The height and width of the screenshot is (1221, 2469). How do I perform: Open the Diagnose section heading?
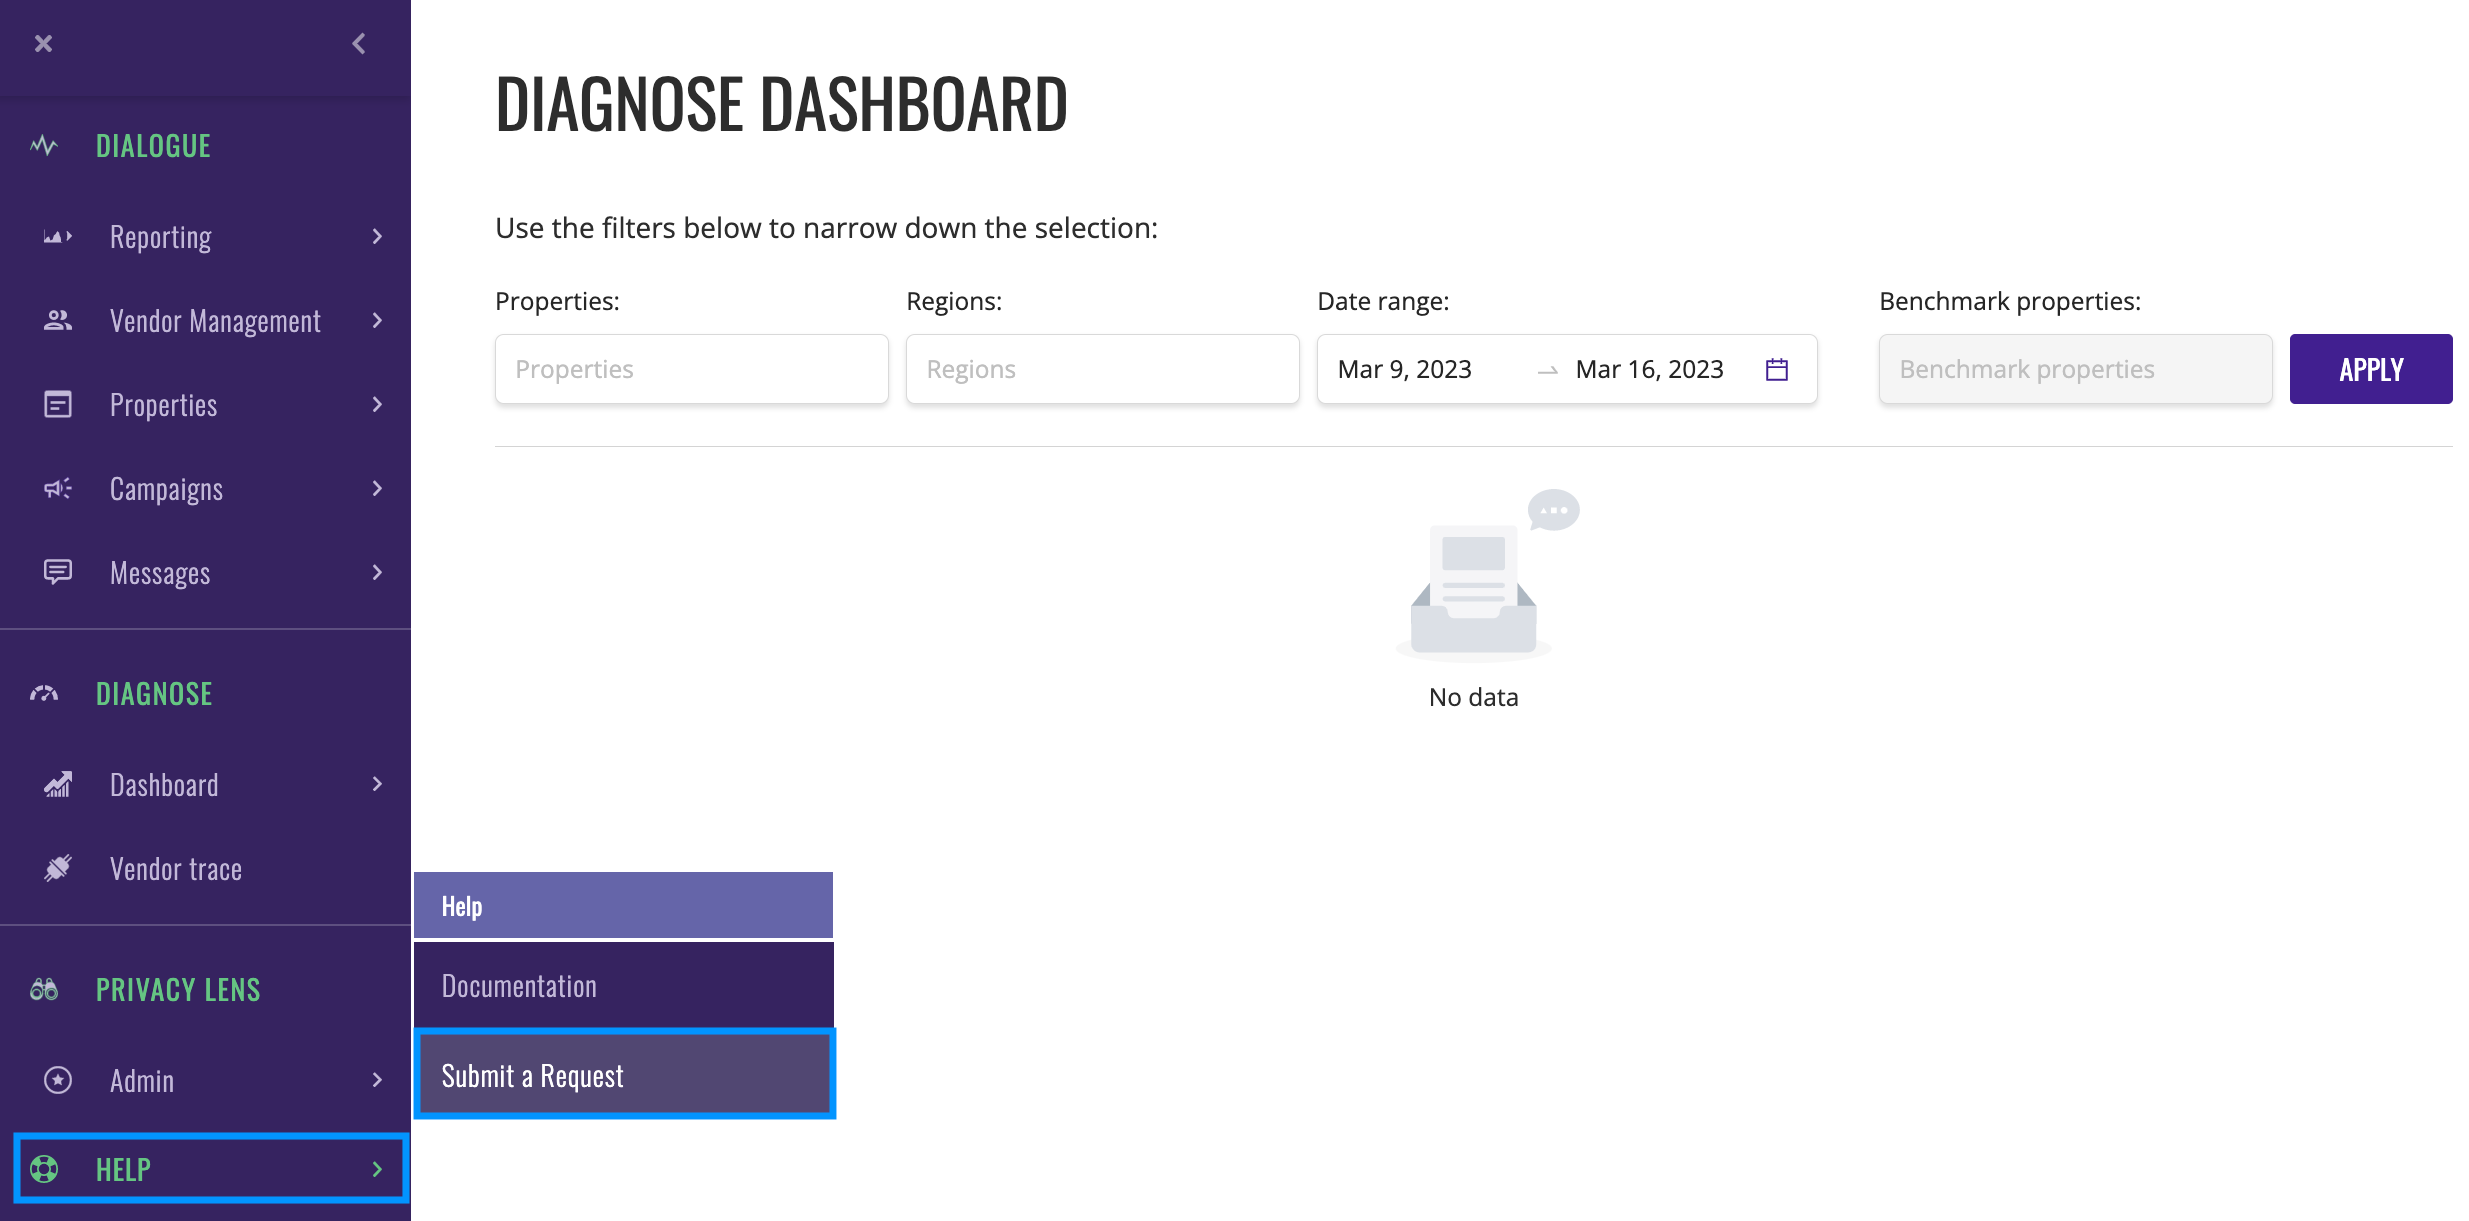click(154, 694)
